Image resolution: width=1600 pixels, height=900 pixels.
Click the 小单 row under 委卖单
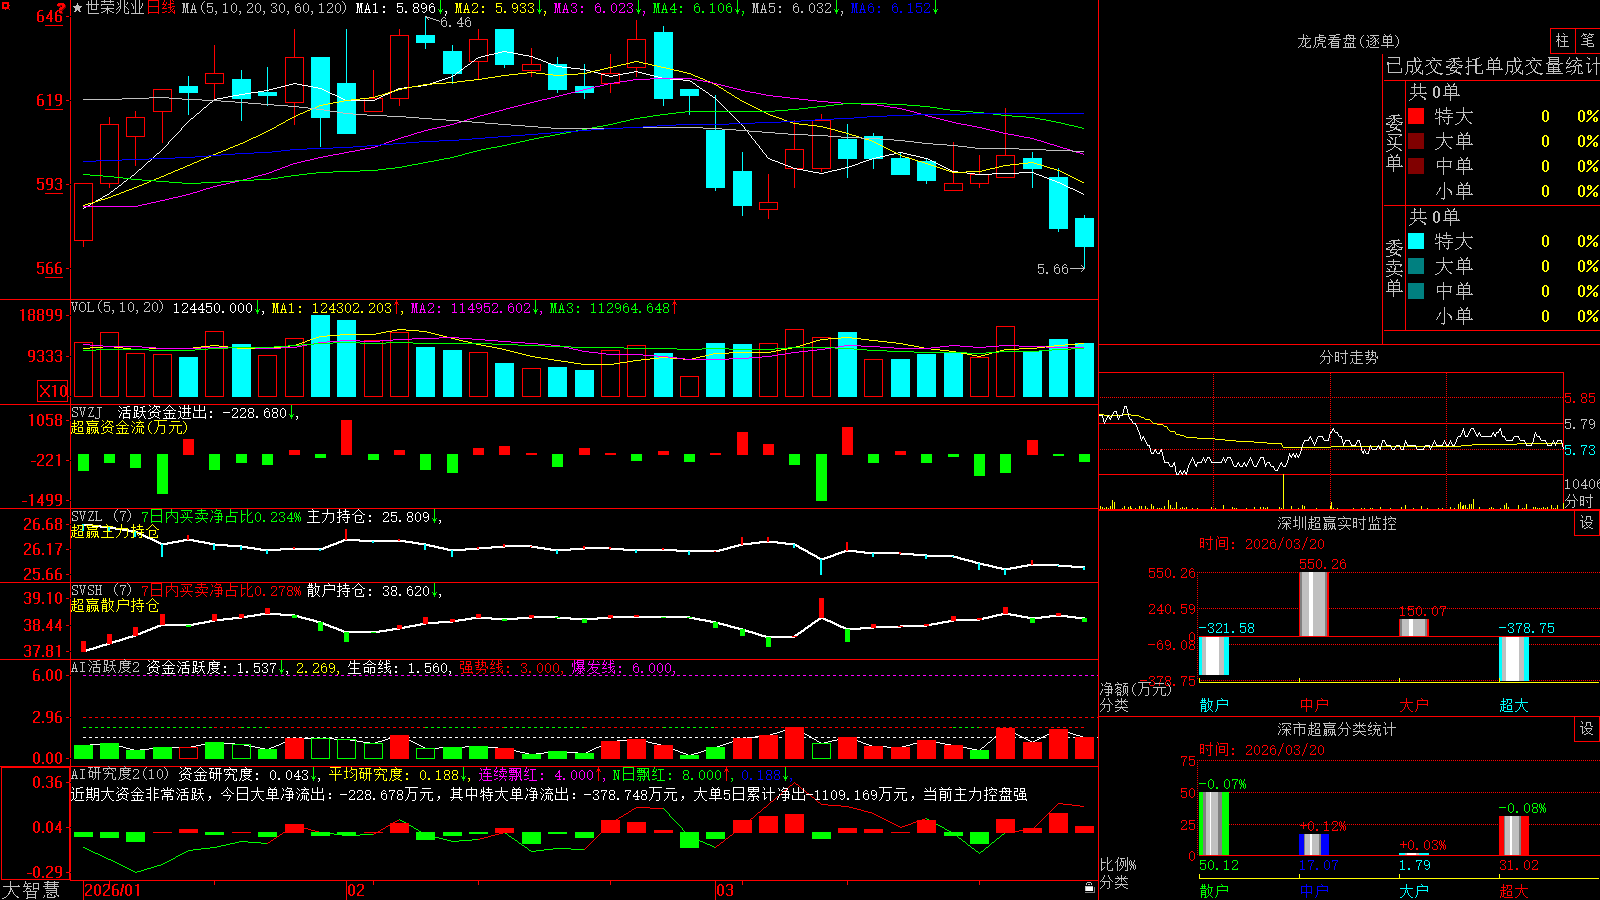[1503, 316]
